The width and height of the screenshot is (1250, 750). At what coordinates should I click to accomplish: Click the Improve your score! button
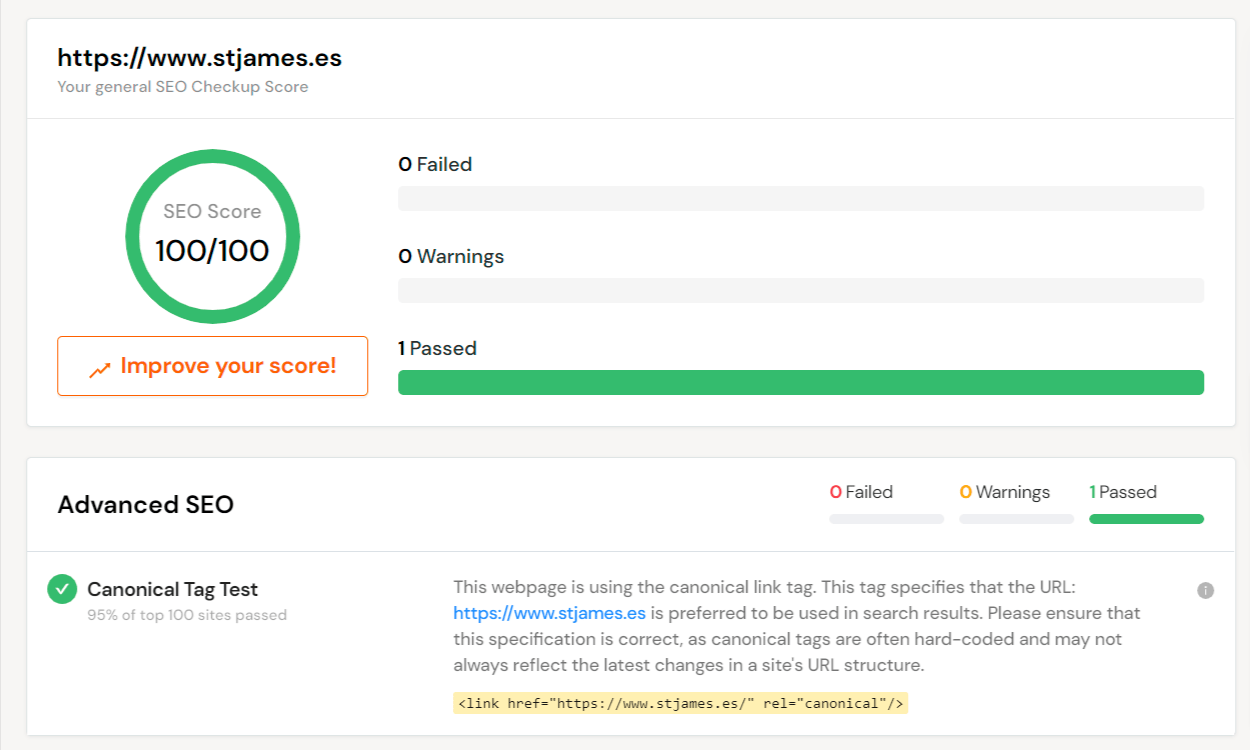212,366
